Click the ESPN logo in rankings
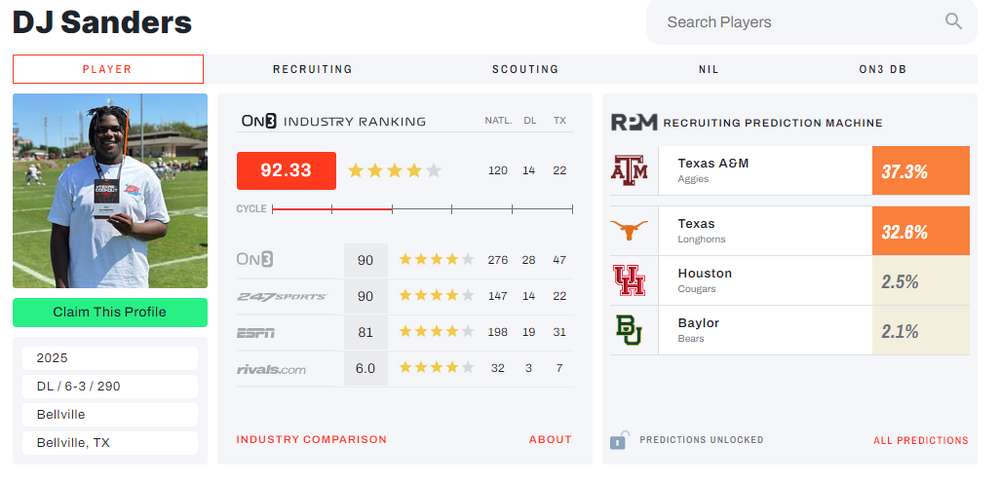The height and width of the screenshot is (481, 1000). coord(256,333)
